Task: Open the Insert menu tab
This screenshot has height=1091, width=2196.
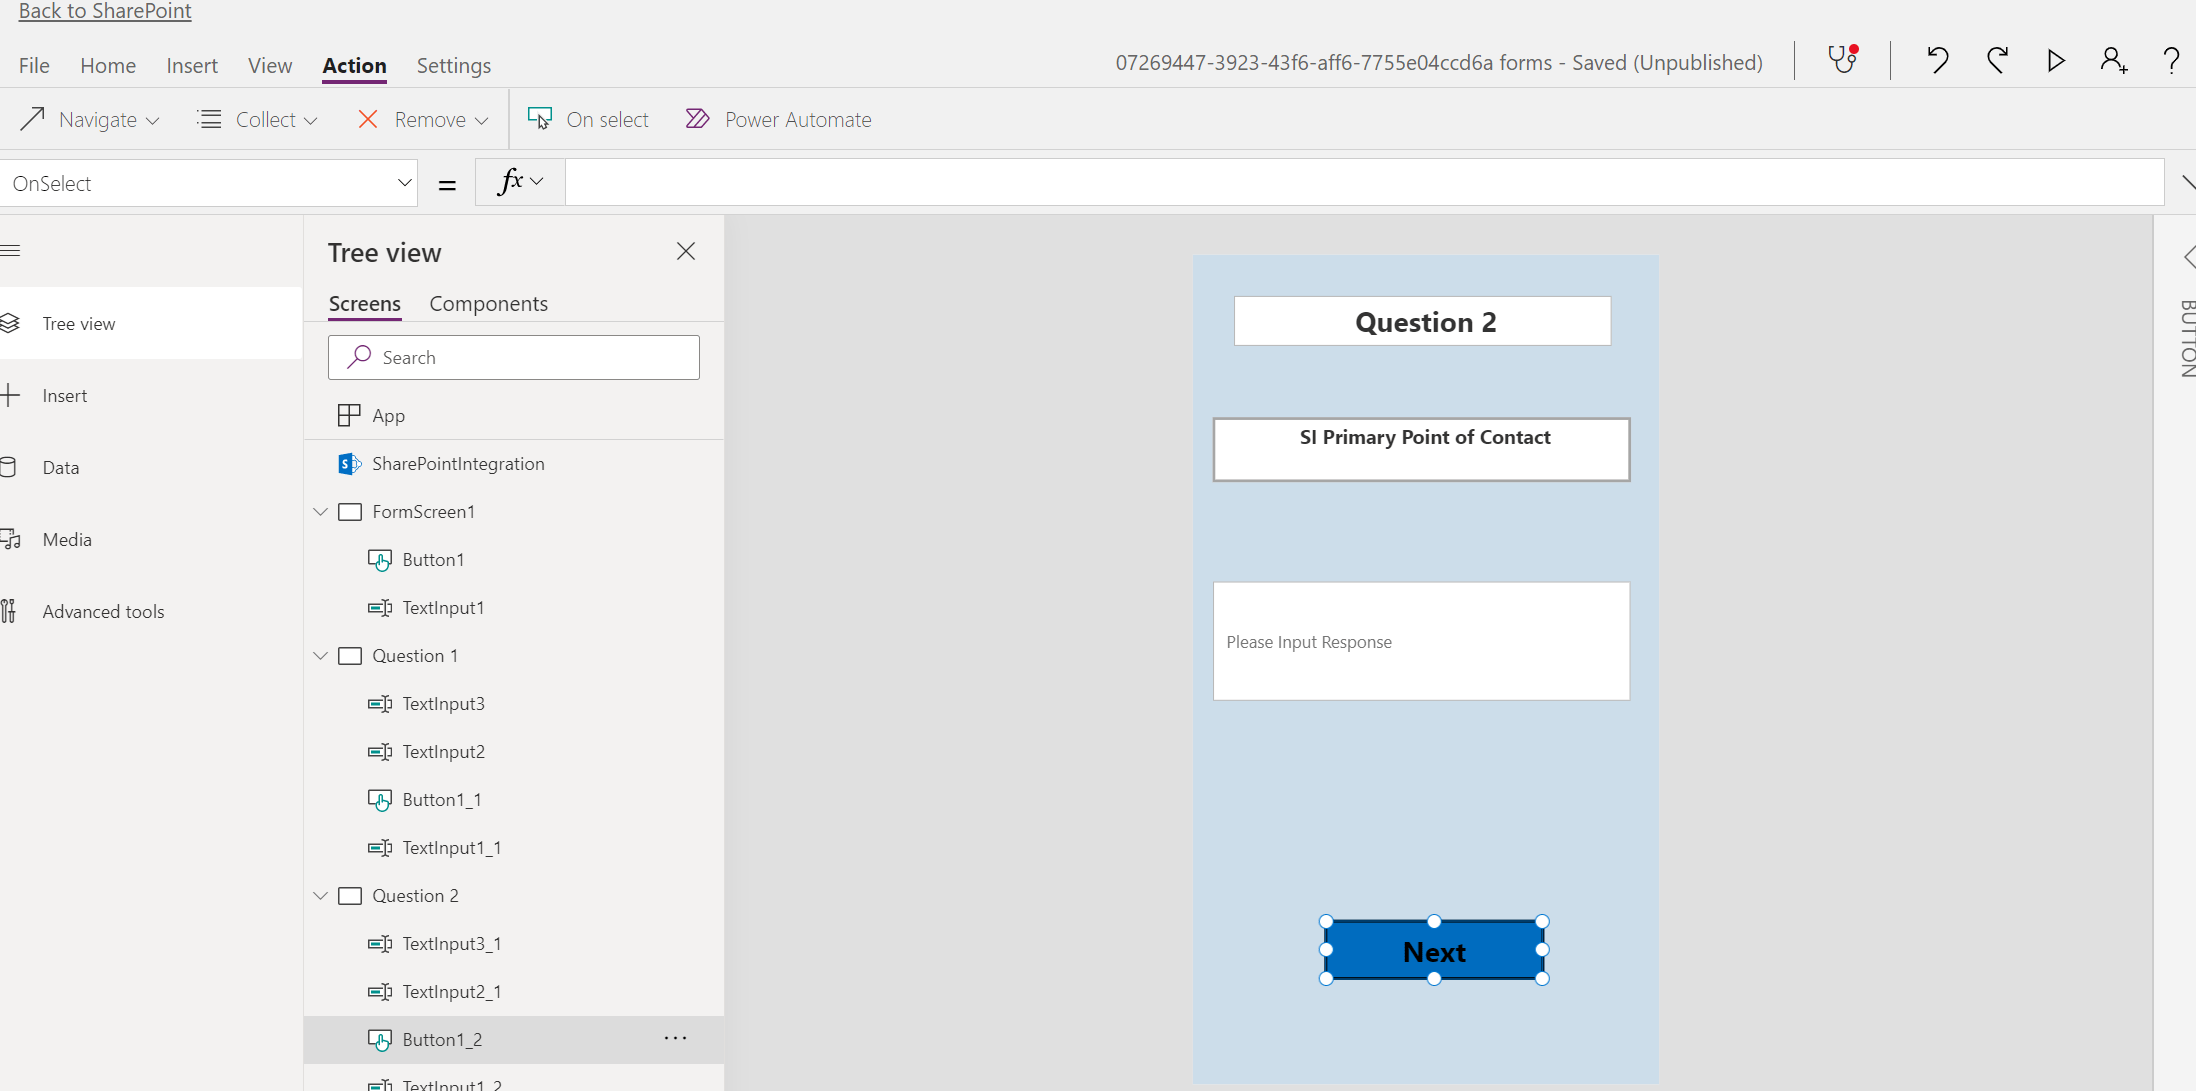Action: click(x=191, y=65)
